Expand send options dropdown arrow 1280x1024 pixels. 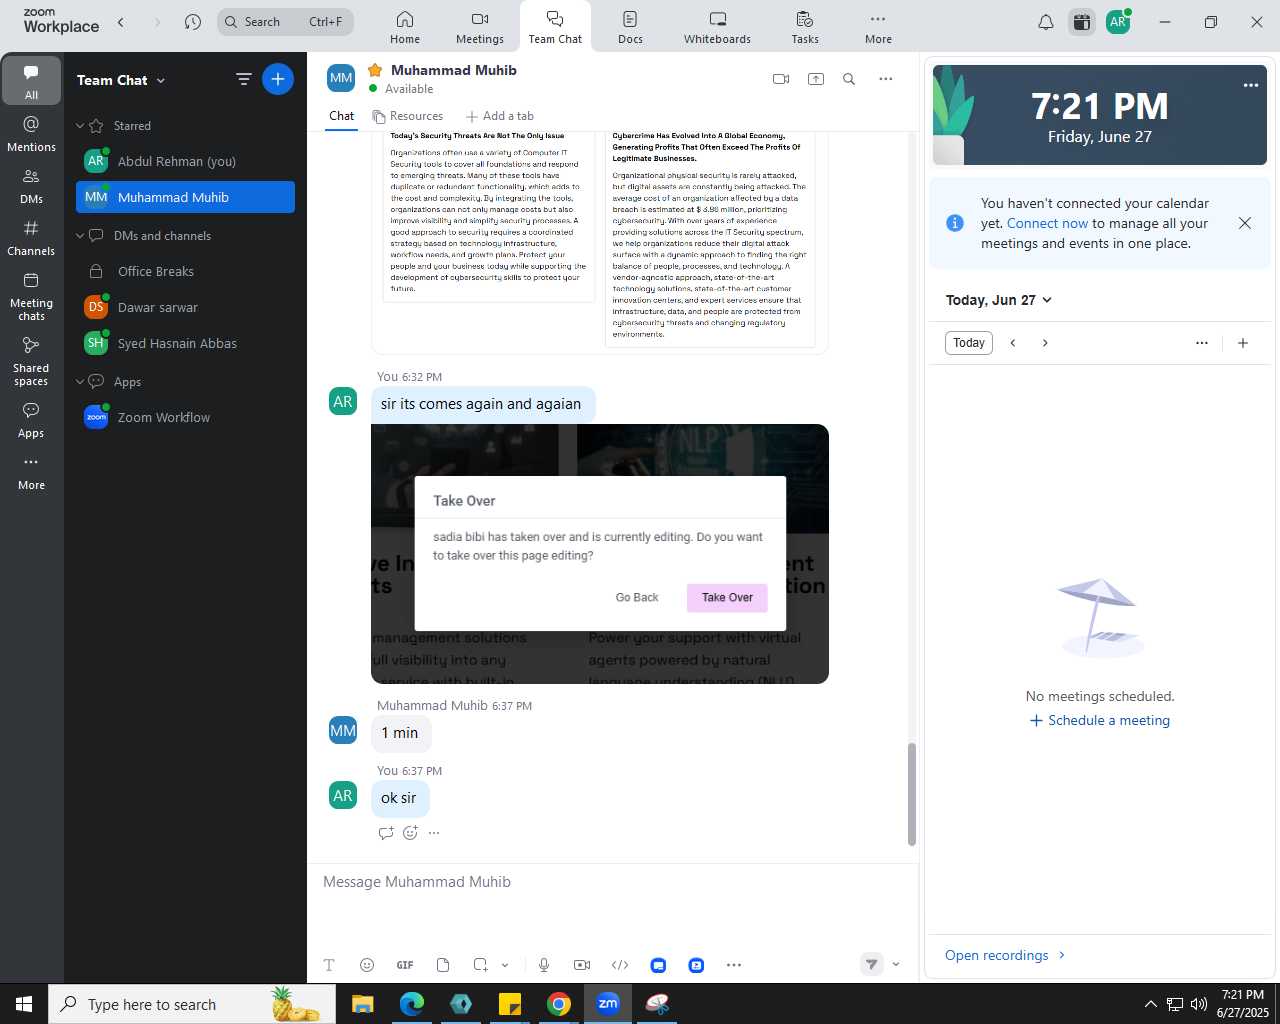coord(896,964)
